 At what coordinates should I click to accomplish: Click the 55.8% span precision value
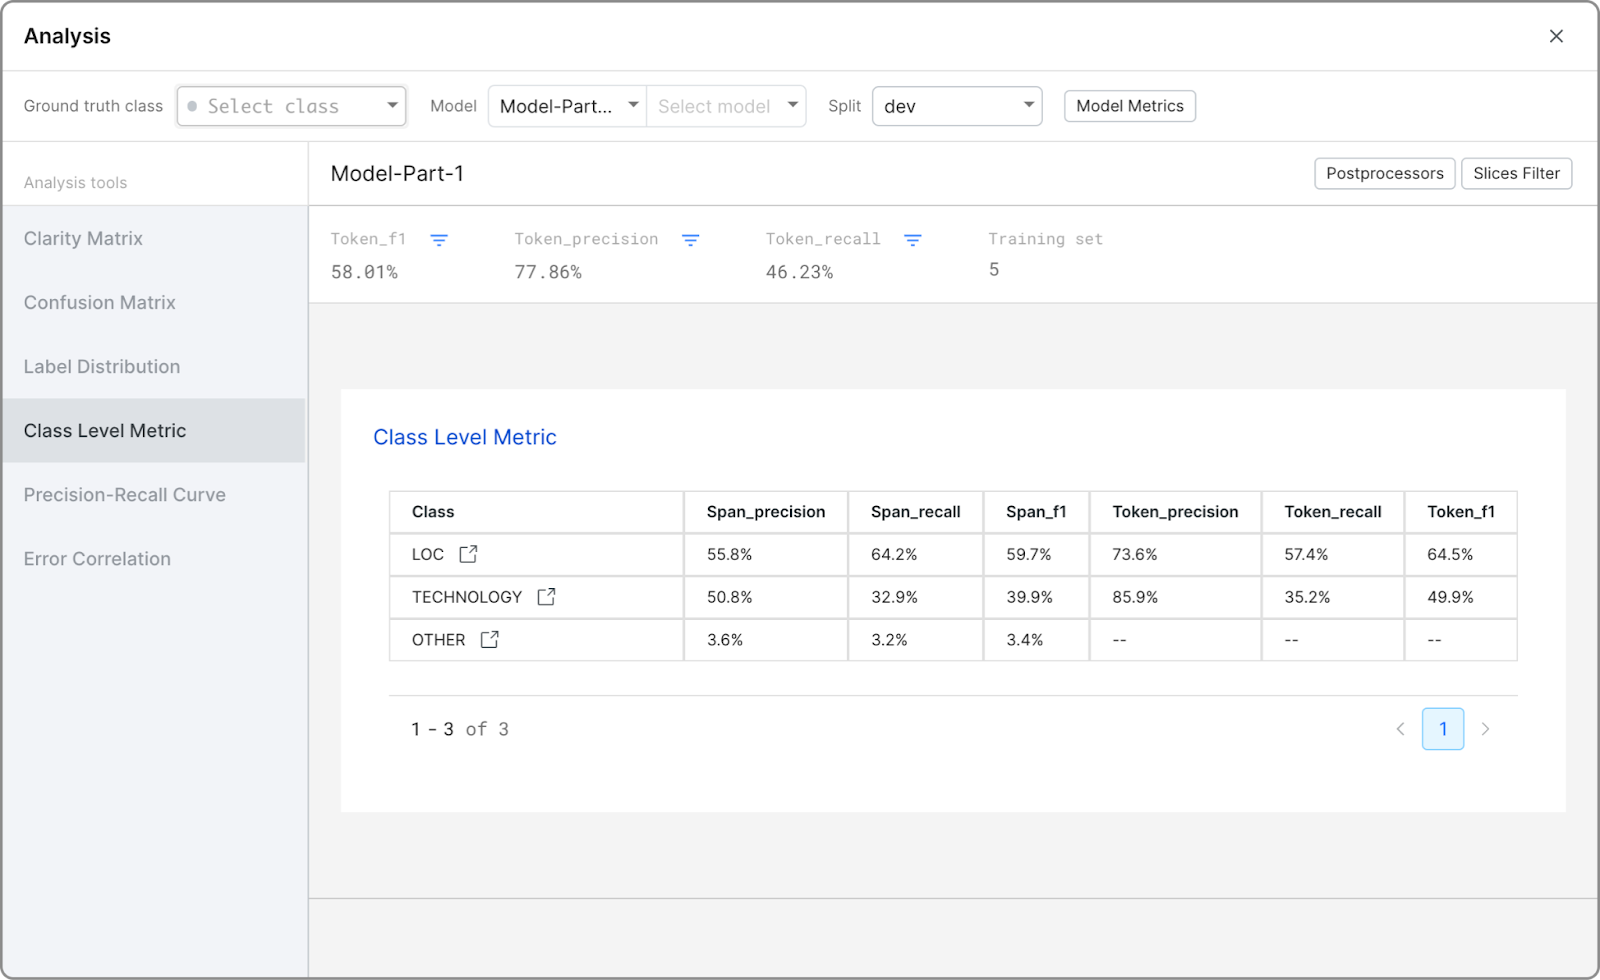click(730, 554)
